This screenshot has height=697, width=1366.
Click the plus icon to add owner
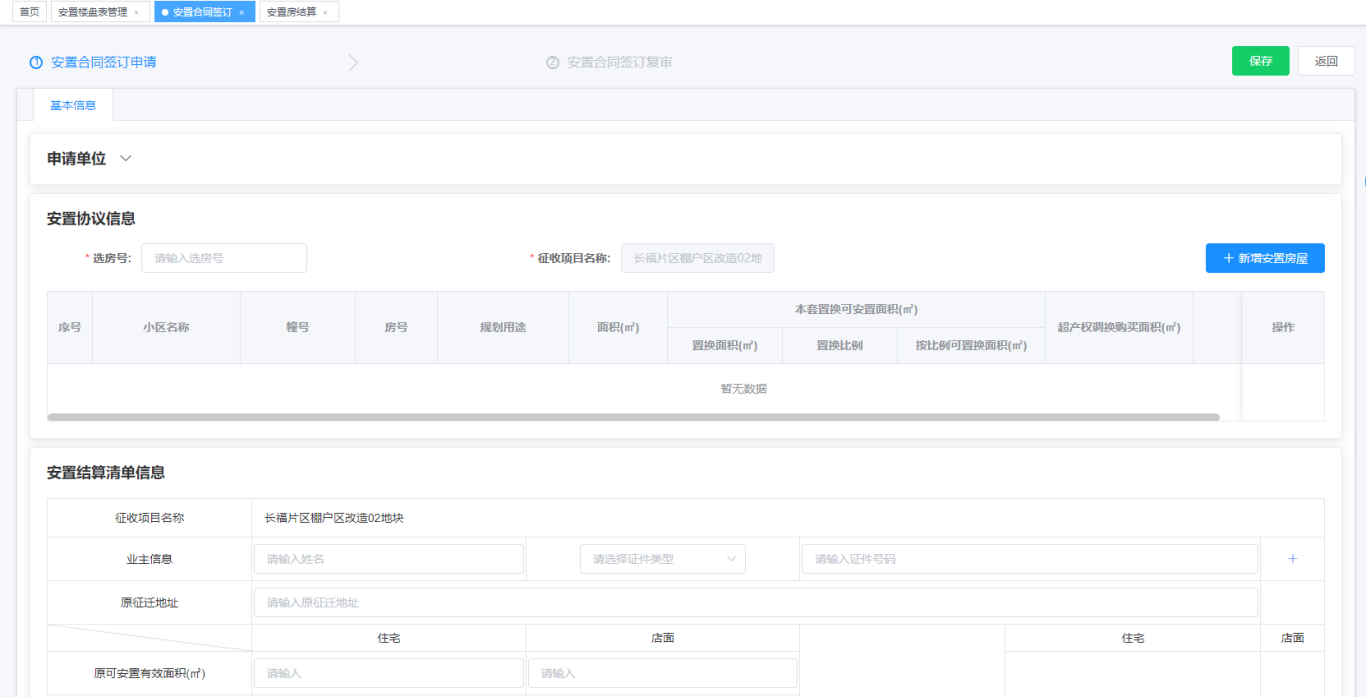click(1292, 559)
